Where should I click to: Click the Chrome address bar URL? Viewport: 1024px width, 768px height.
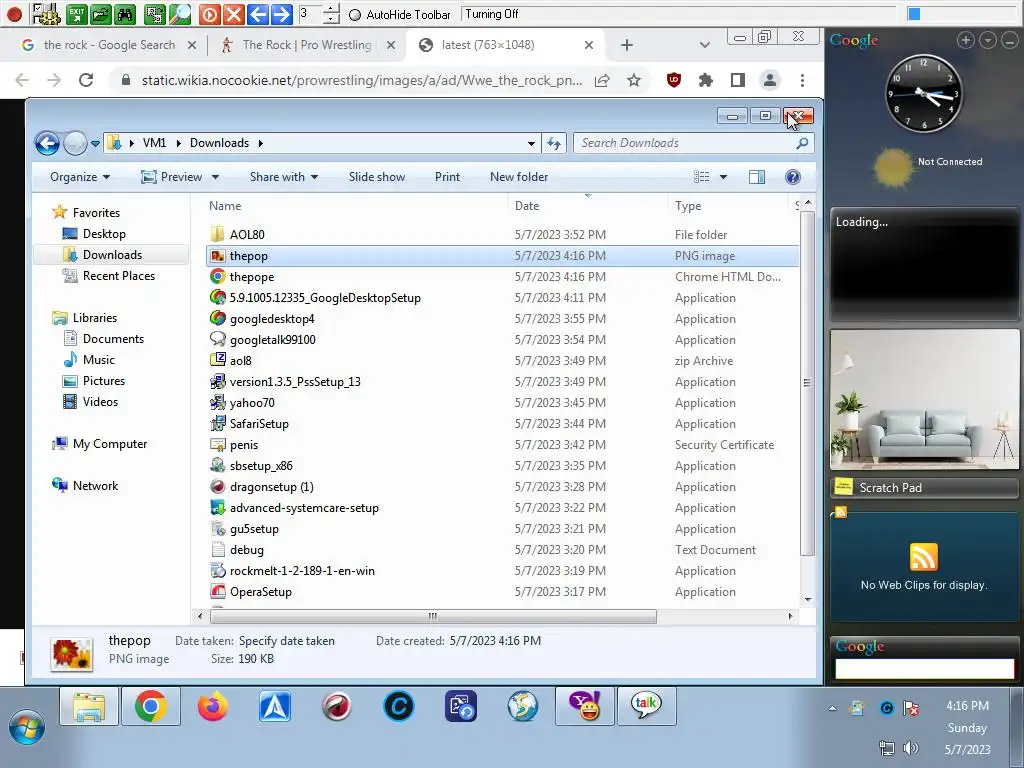coord(362,80)
